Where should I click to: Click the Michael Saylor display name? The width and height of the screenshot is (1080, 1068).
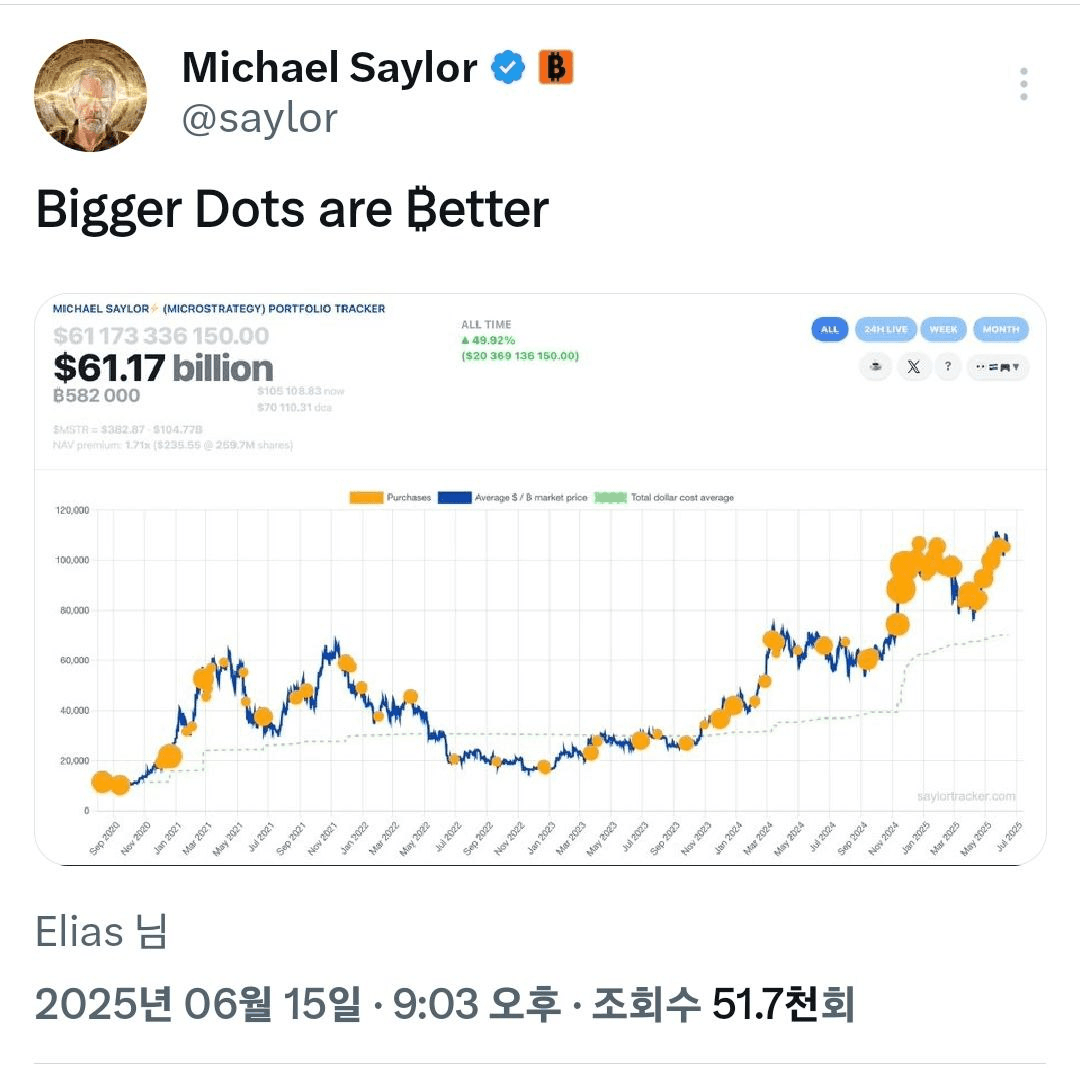click(329, 67)
